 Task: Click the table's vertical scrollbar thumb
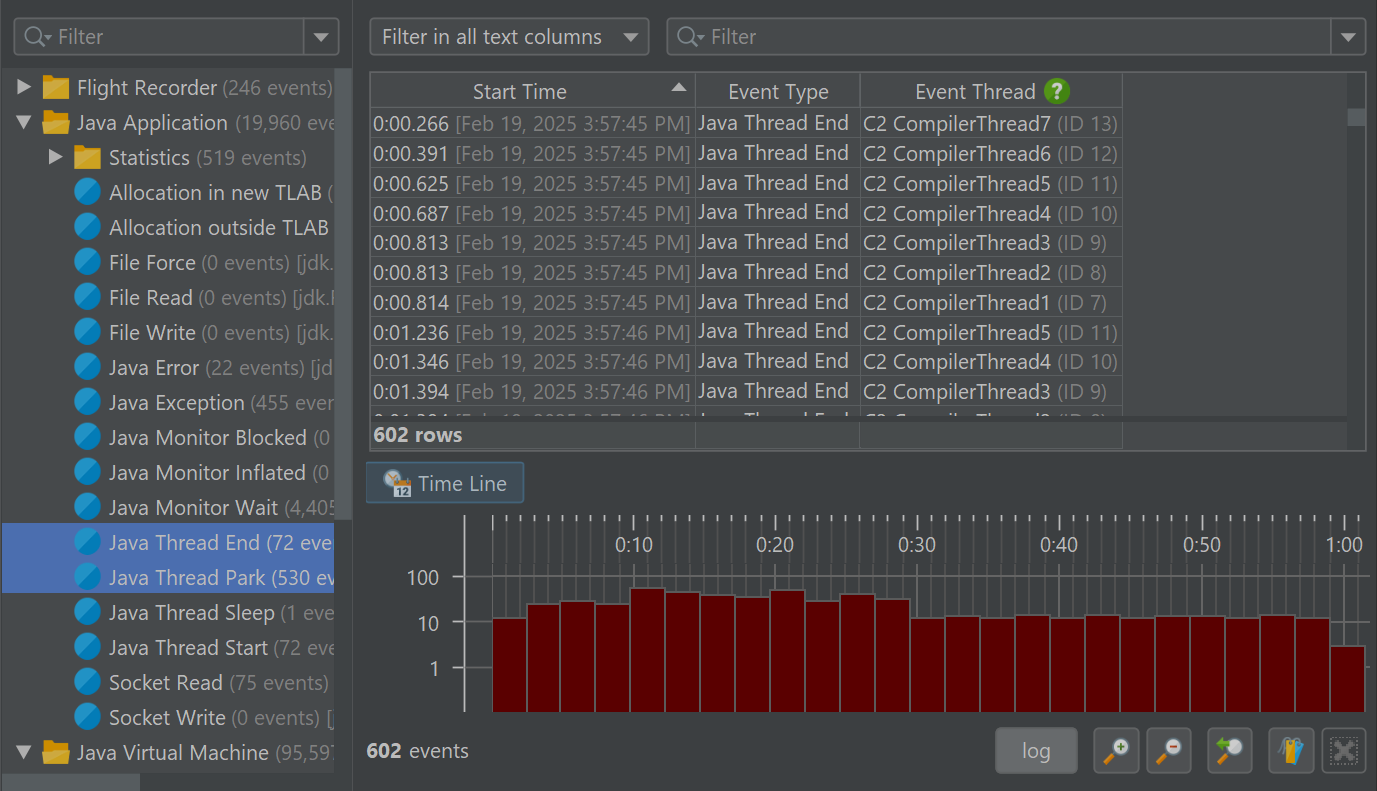[x=1356, y=117]
